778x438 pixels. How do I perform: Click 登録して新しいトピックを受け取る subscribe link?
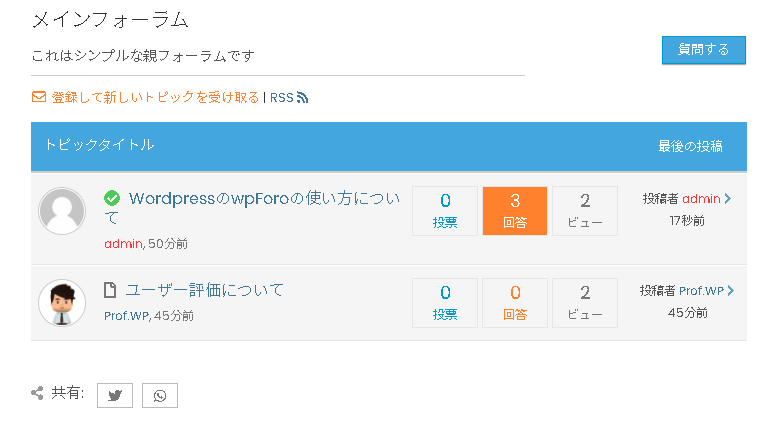click(x=155, y=97)
